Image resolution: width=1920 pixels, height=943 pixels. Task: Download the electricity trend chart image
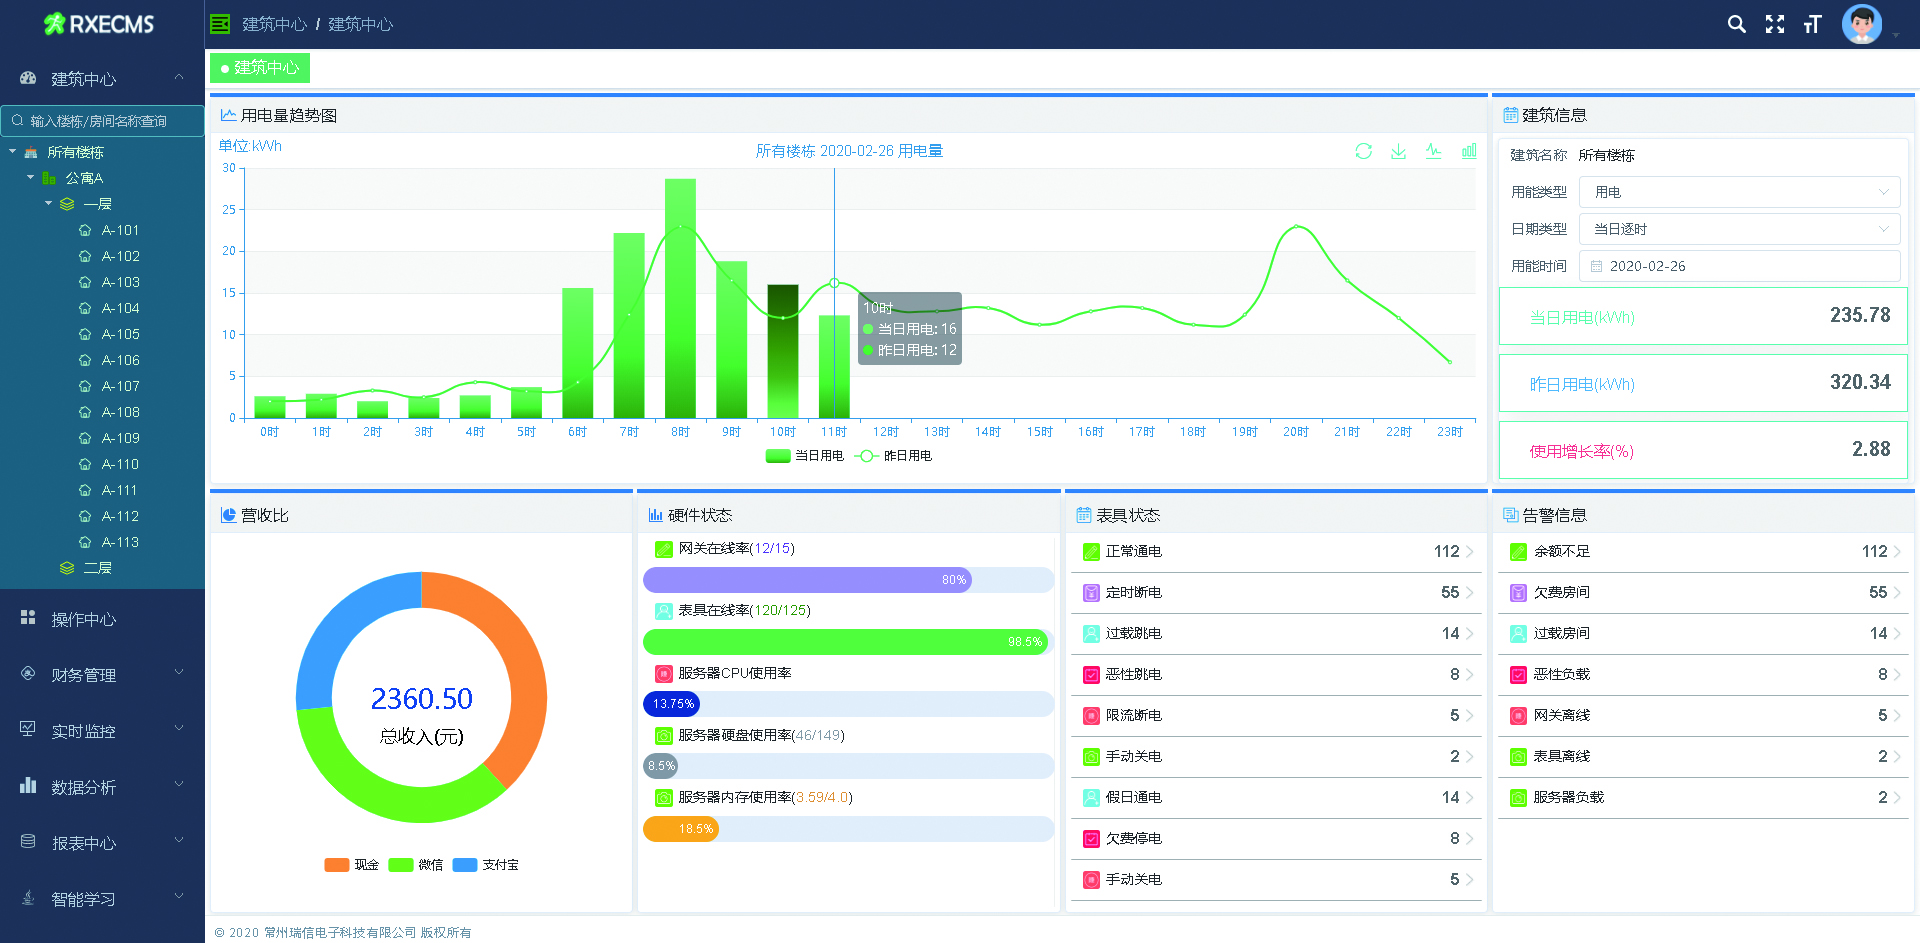point(1398,151)
